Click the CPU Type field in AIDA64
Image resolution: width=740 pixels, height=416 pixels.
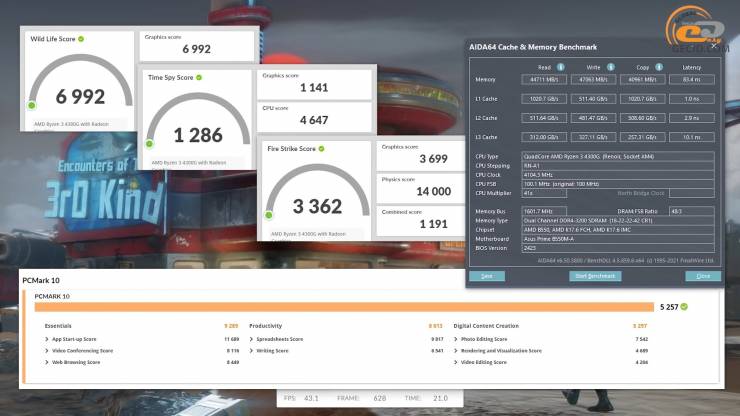tap(618, 156)
